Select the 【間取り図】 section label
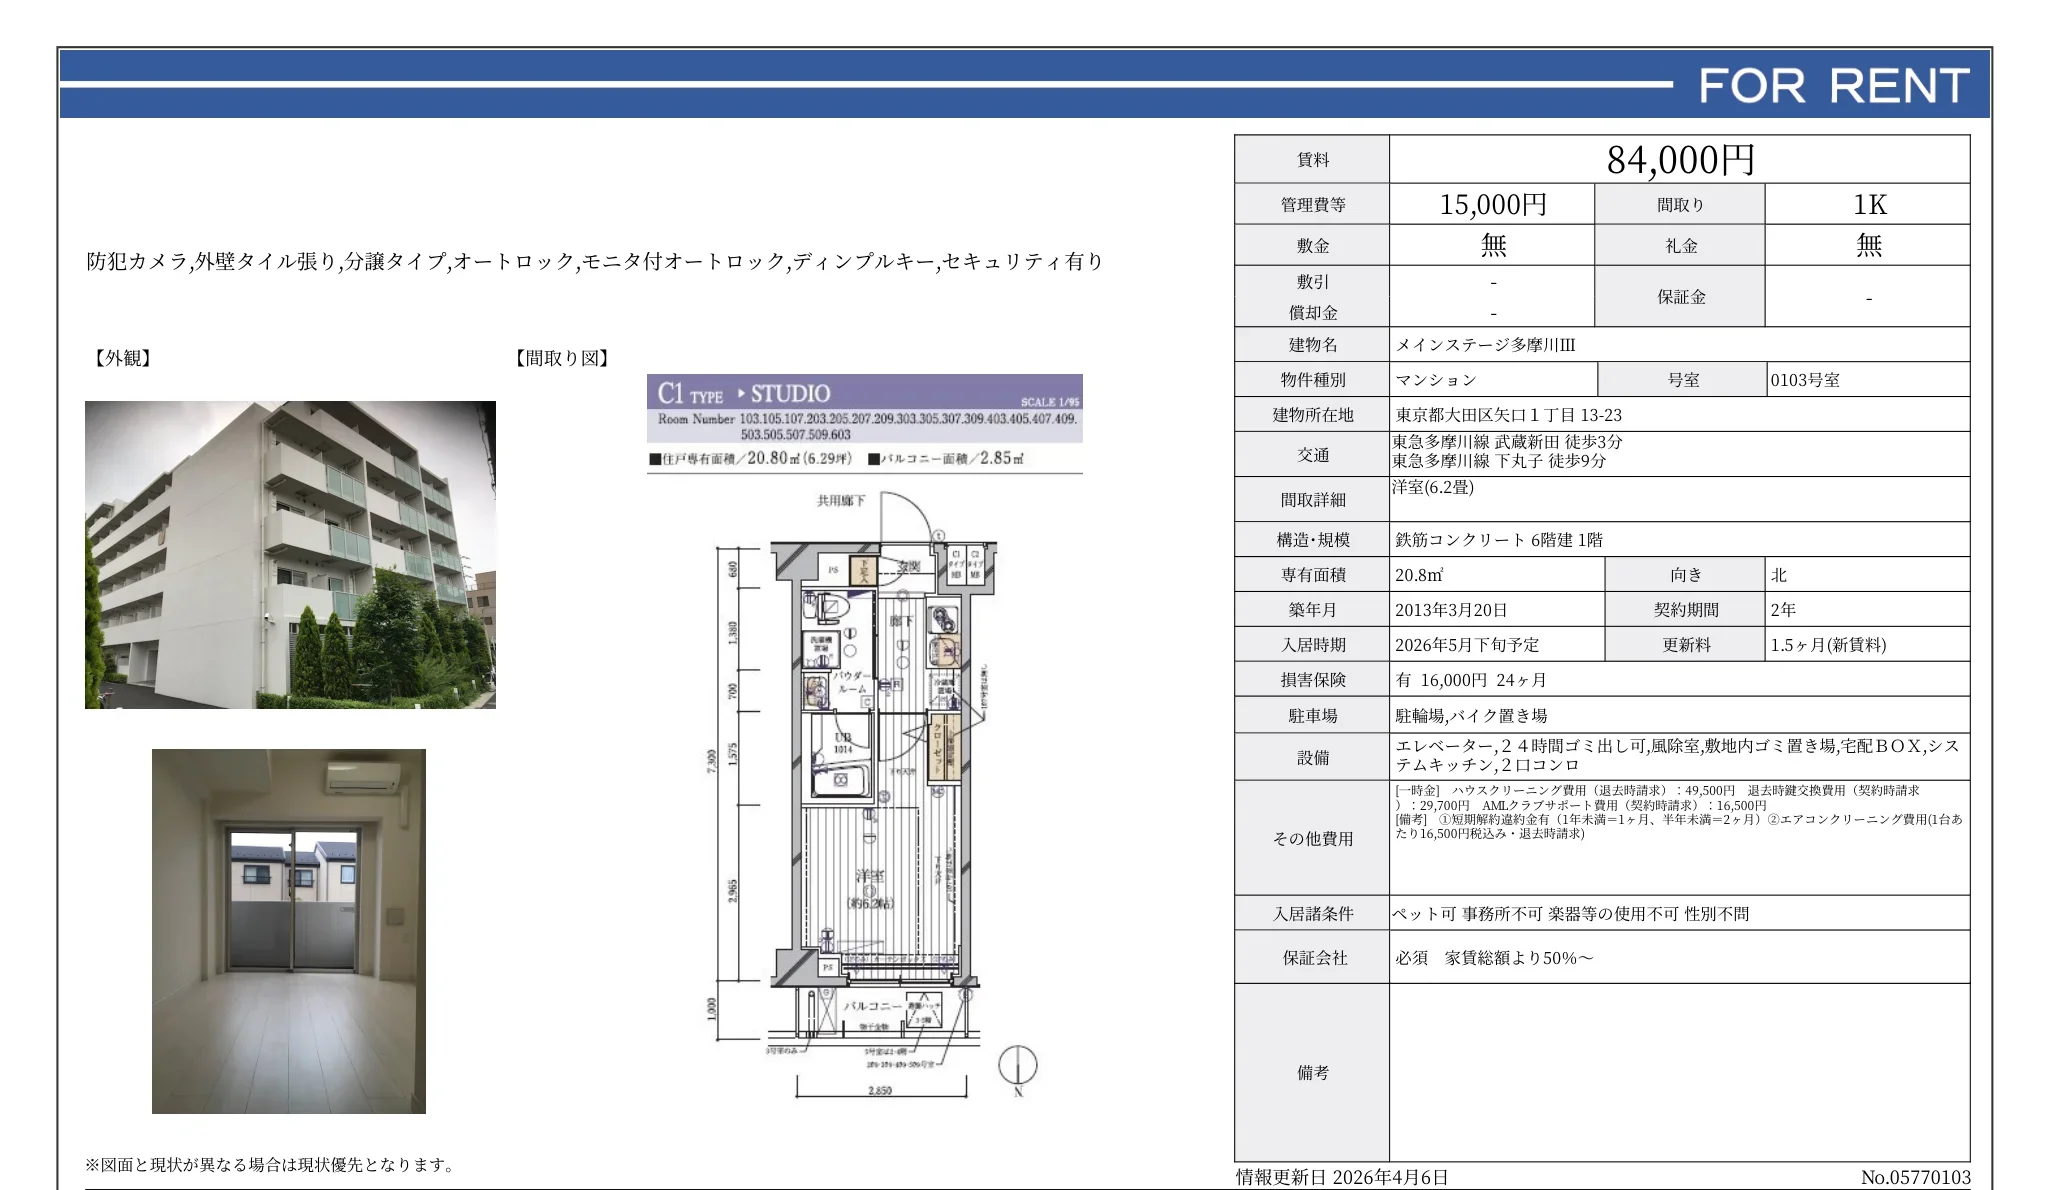Image resolution: width=2056 pixels, height=1190 pixels. click(x=561, y=358)
